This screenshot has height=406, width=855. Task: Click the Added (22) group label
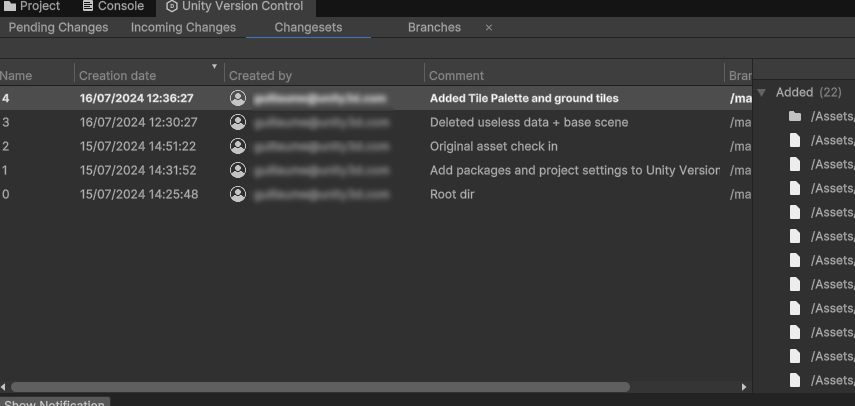point(808,92)
